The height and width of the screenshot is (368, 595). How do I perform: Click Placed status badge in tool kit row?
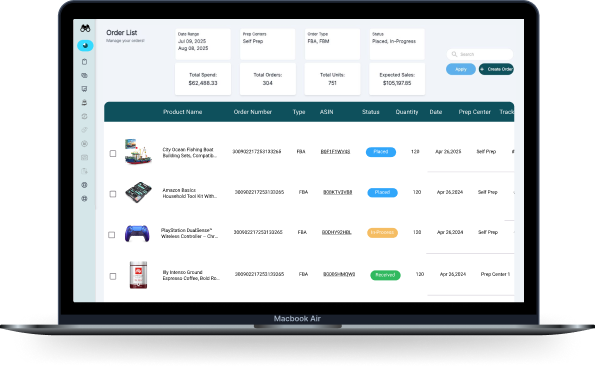(382, 192)
